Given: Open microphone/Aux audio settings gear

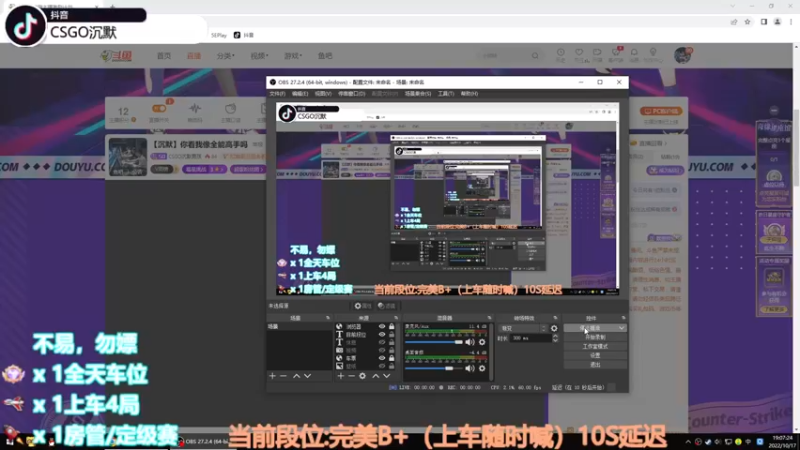Looking at the screenshot, I should (482, 342).
